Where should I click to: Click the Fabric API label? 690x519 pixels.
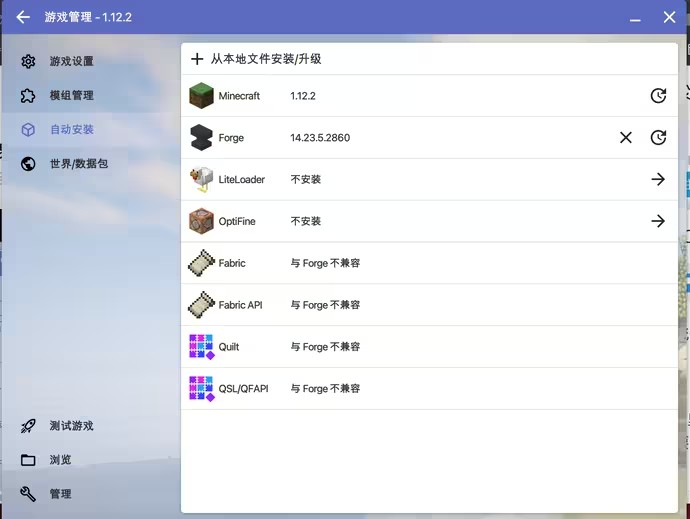coord(240,305)
